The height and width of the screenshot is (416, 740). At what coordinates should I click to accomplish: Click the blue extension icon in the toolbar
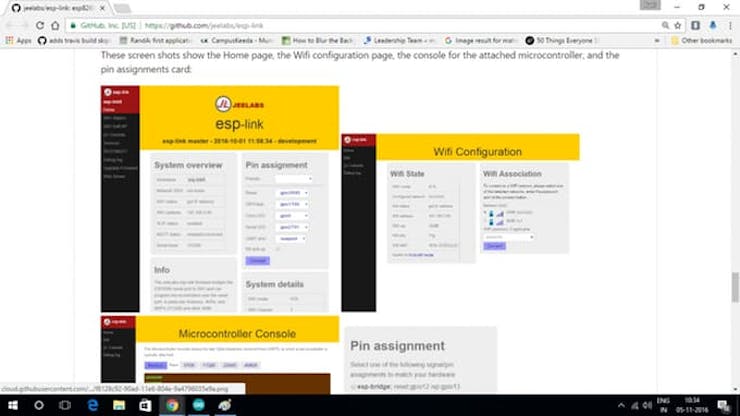coord(713,25)
